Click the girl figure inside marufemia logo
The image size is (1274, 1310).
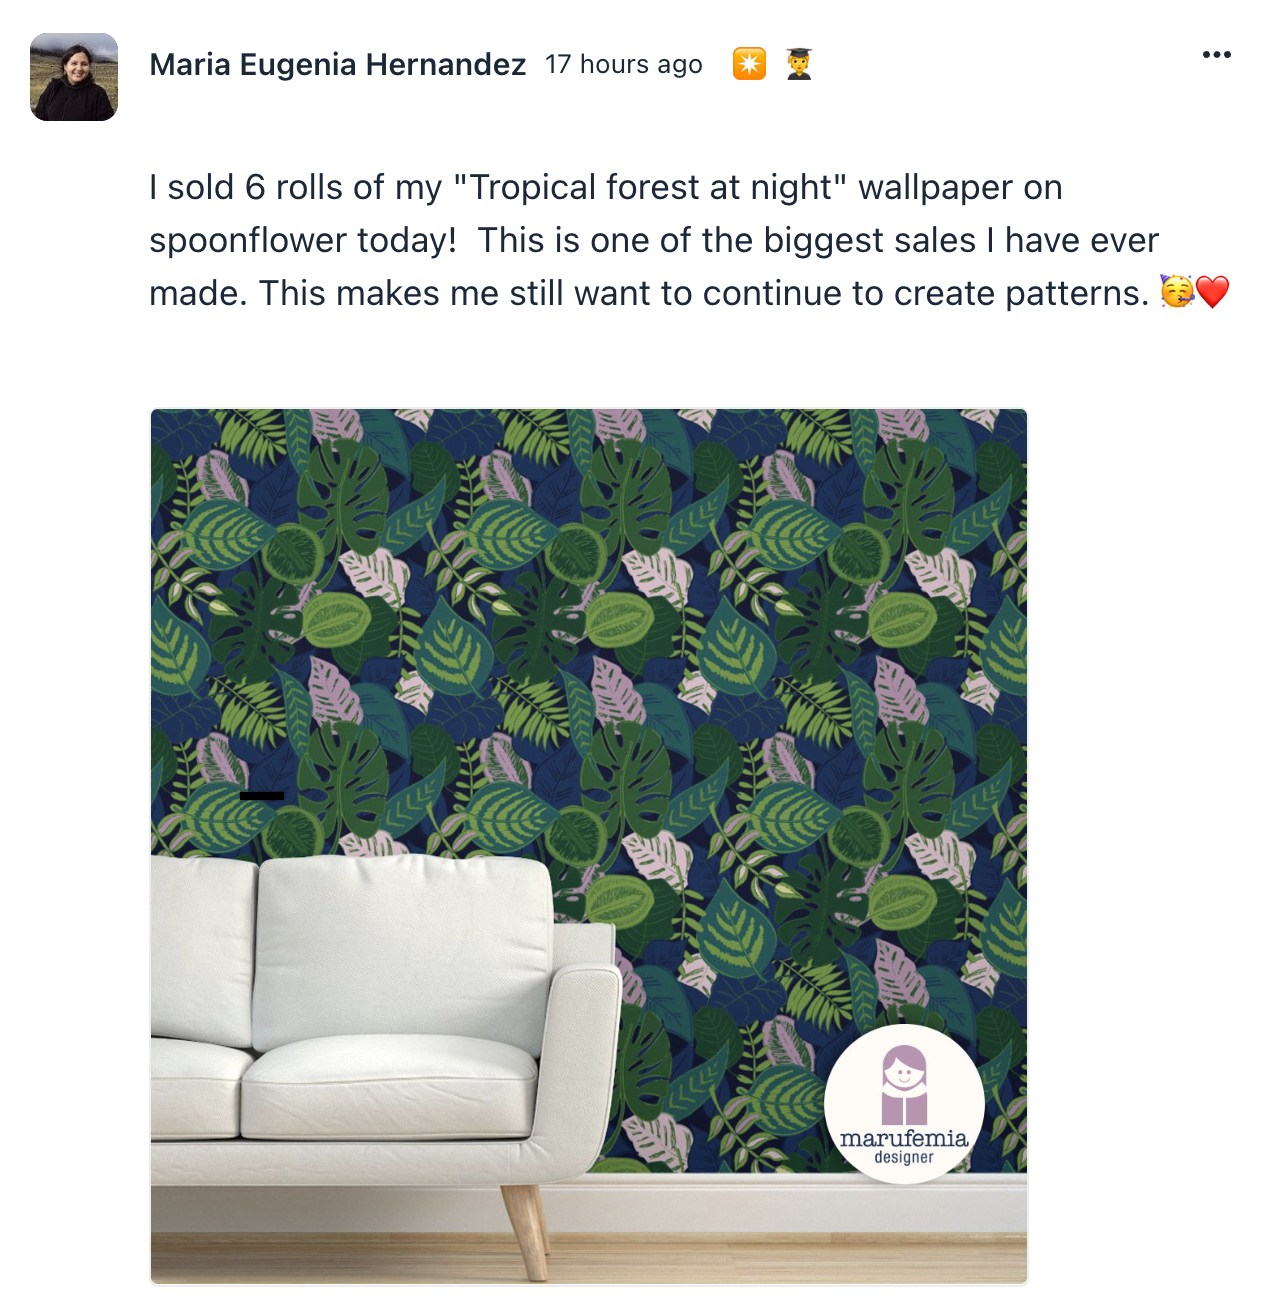(904, 1085)
